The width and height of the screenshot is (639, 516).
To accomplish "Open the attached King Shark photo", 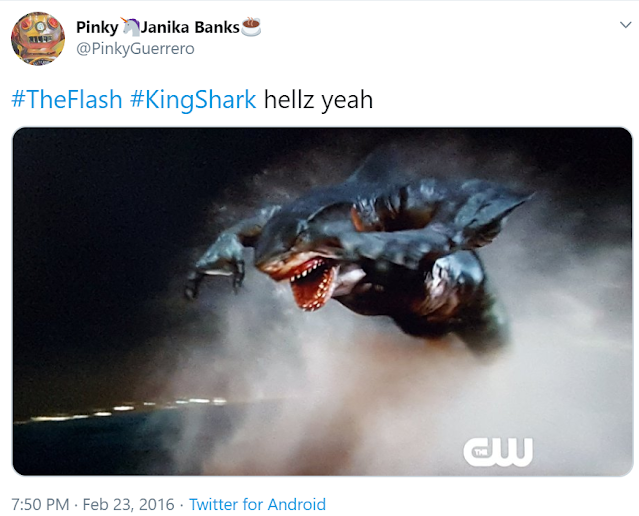I will pyautogui.click(x=322, y=302).
